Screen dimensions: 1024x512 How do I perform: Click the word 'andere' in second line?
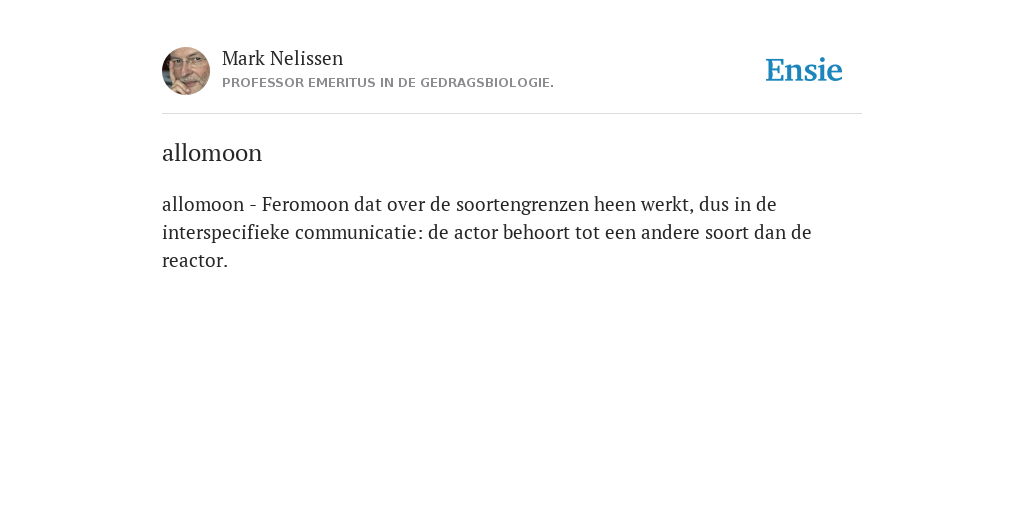coord(670,232)
